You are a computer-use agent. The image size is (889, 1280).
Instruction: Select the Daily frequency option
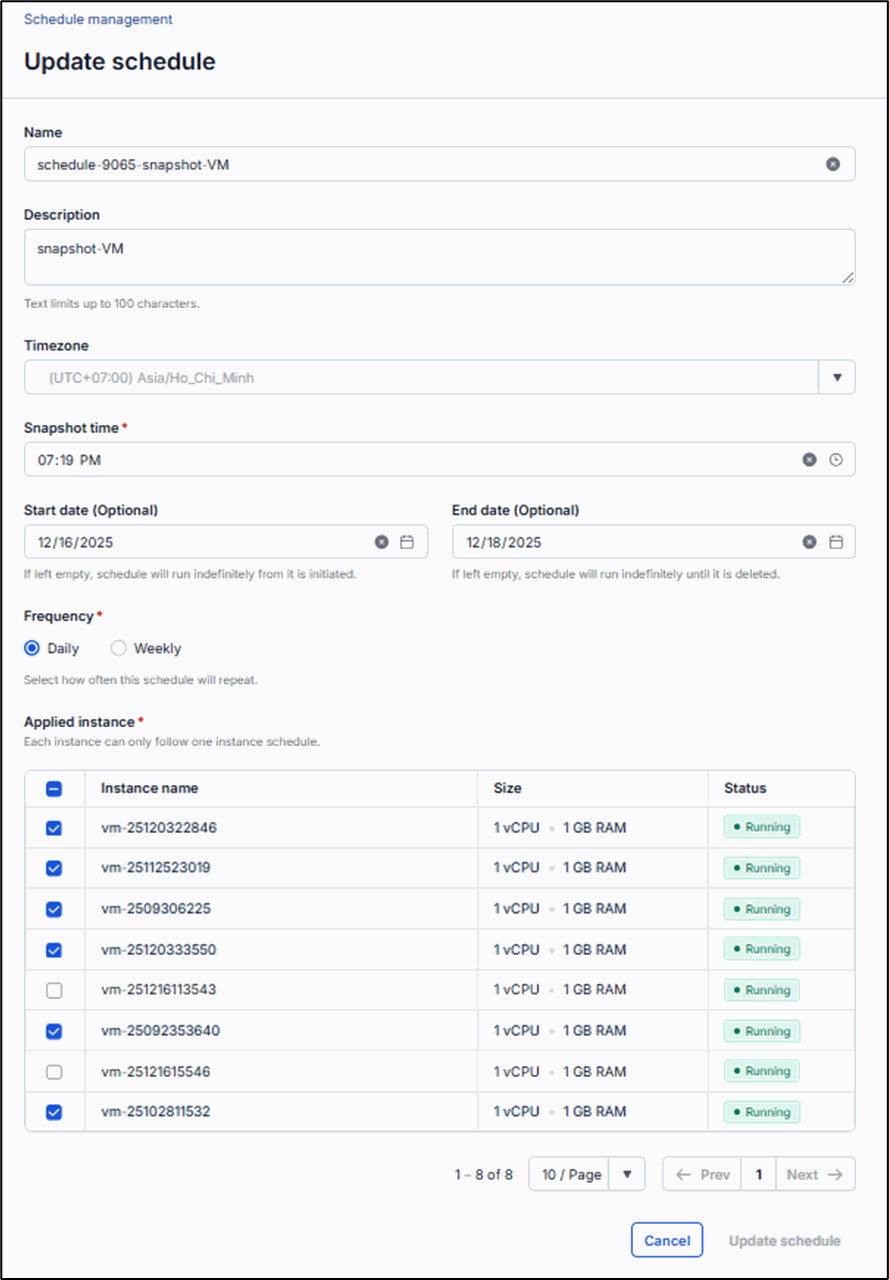[32, 648]
